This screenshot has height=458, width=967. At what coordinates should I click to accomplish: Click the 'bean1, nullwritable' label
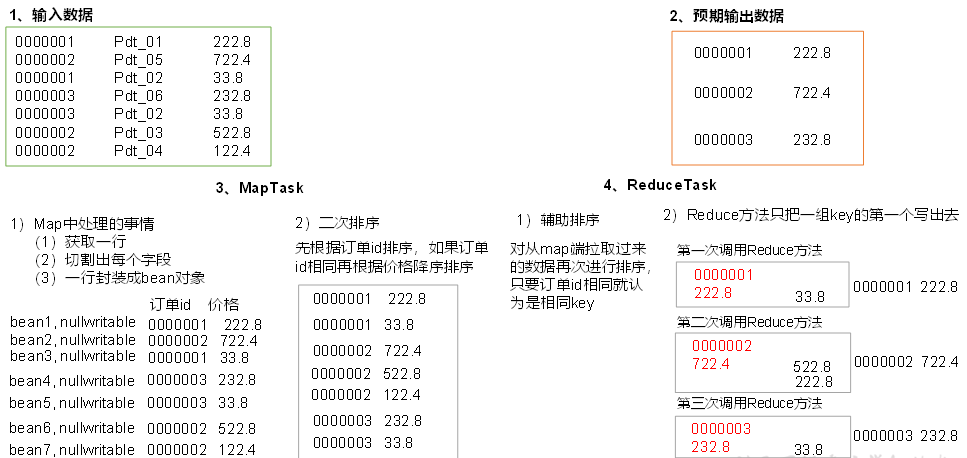click(x=73, y=322)
